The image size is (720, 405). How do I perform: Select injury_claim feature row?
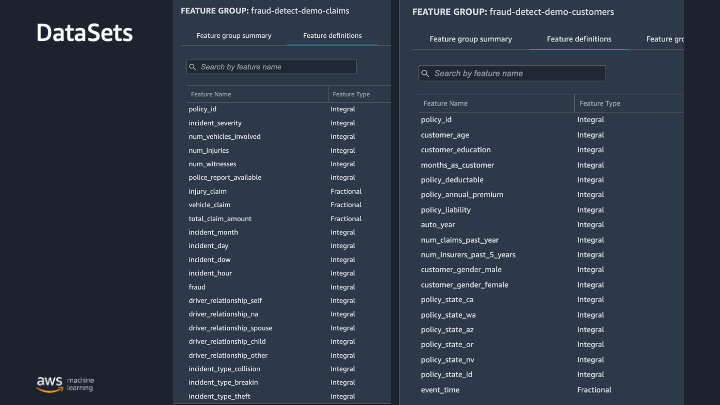pyautogui.click(x=288, y=191)
